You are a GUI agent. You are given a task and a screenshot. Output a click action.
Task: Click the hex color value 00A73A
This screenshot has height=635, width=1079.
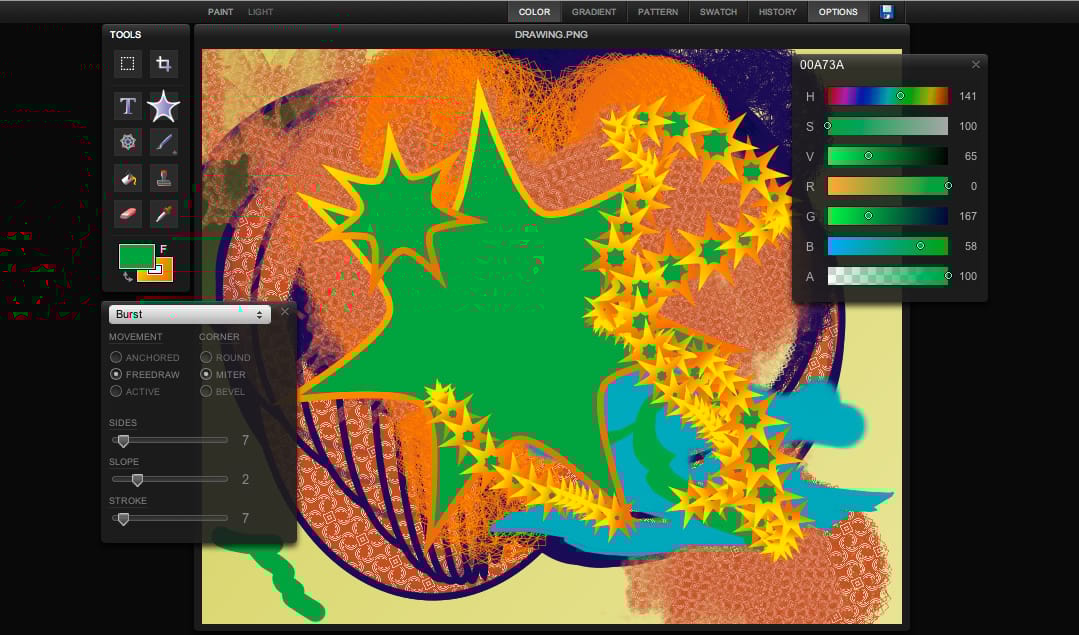click(822, 65)
